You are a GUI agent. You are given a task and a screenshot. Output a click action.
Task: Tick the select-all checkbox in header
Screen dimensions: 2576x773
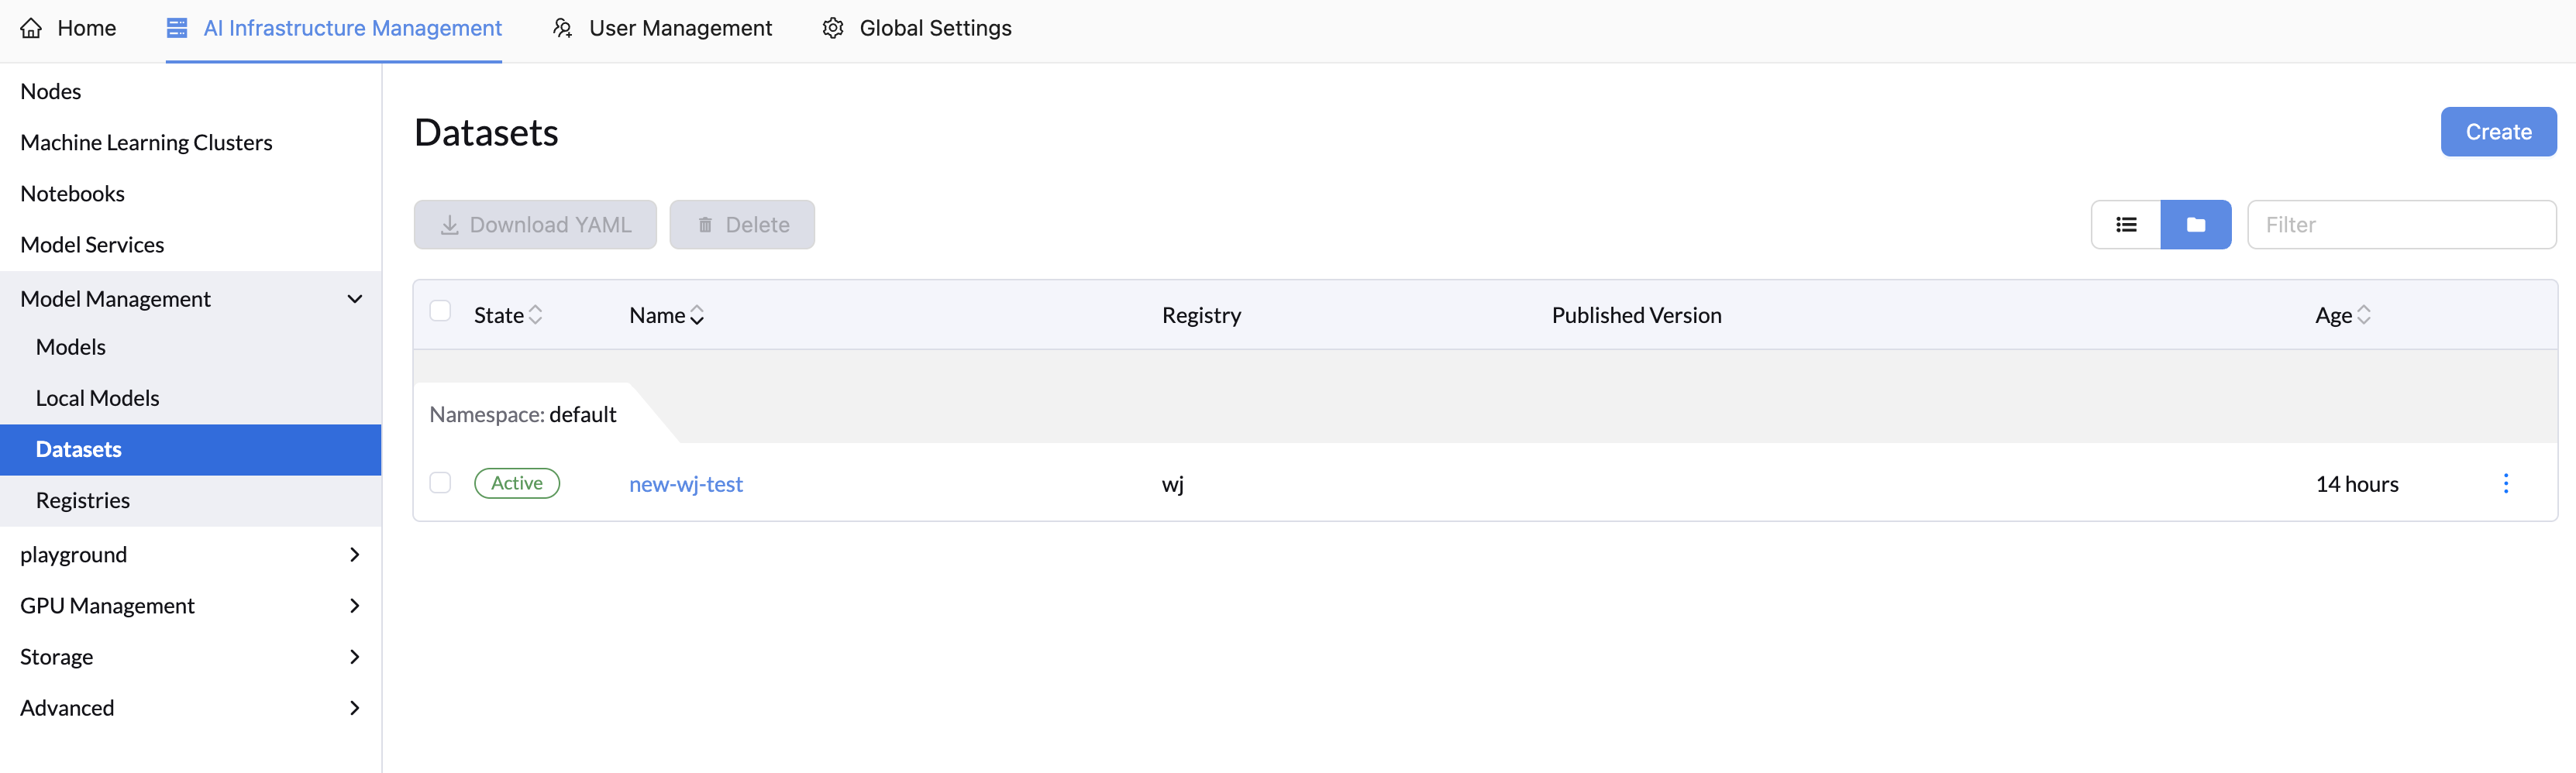tap(440, 311)
